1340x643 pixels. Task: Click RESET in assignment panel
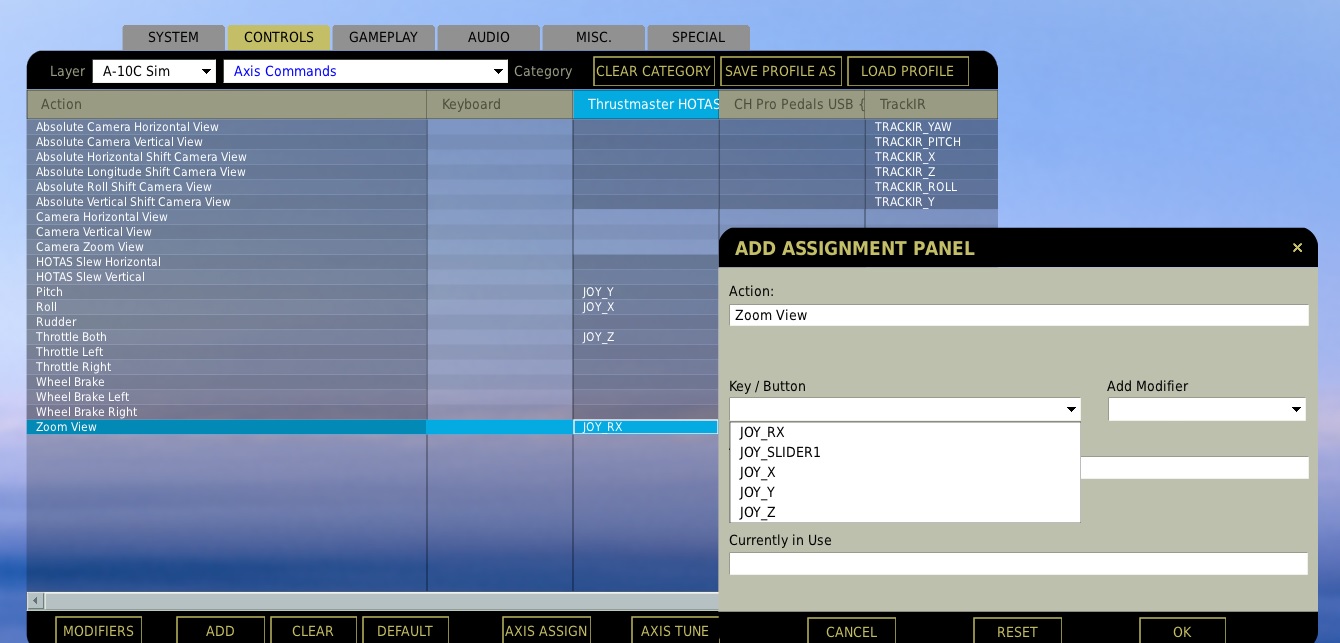tap(1017, 631)
